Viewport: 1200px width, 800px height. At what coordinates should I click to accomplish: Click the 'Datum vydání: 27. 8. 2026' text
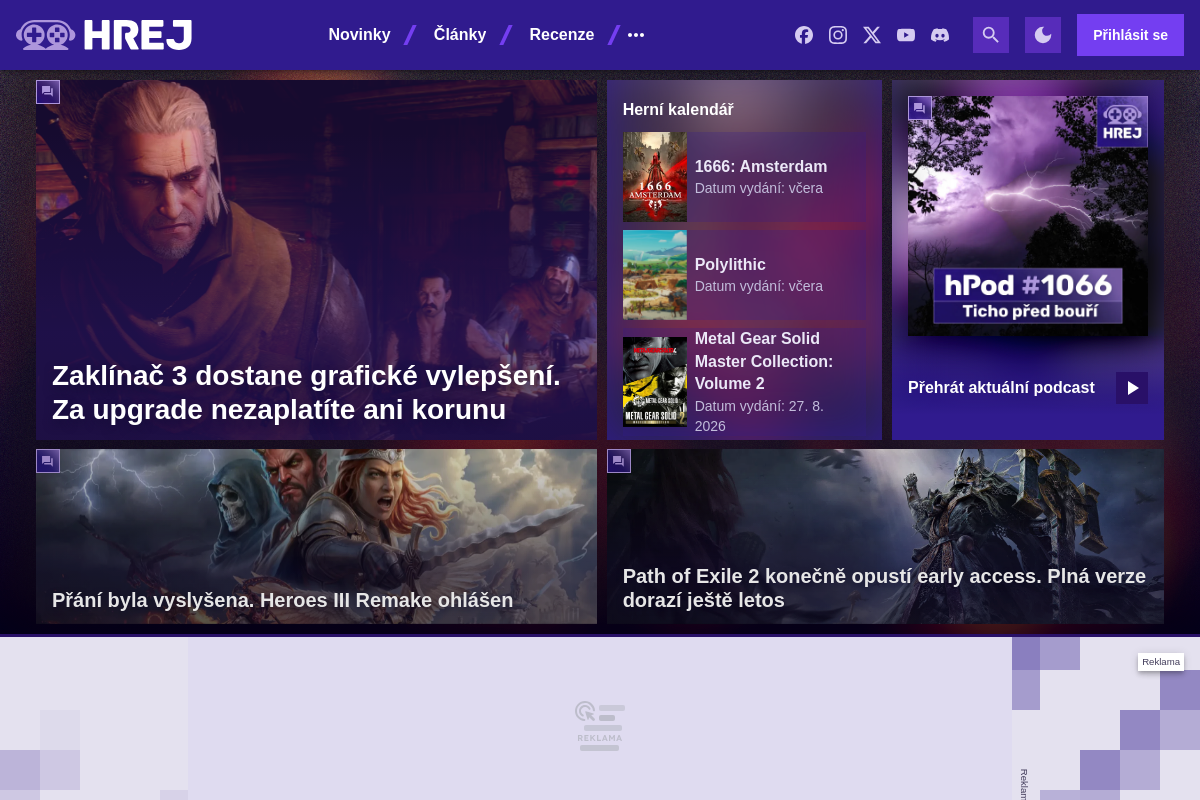759,416
